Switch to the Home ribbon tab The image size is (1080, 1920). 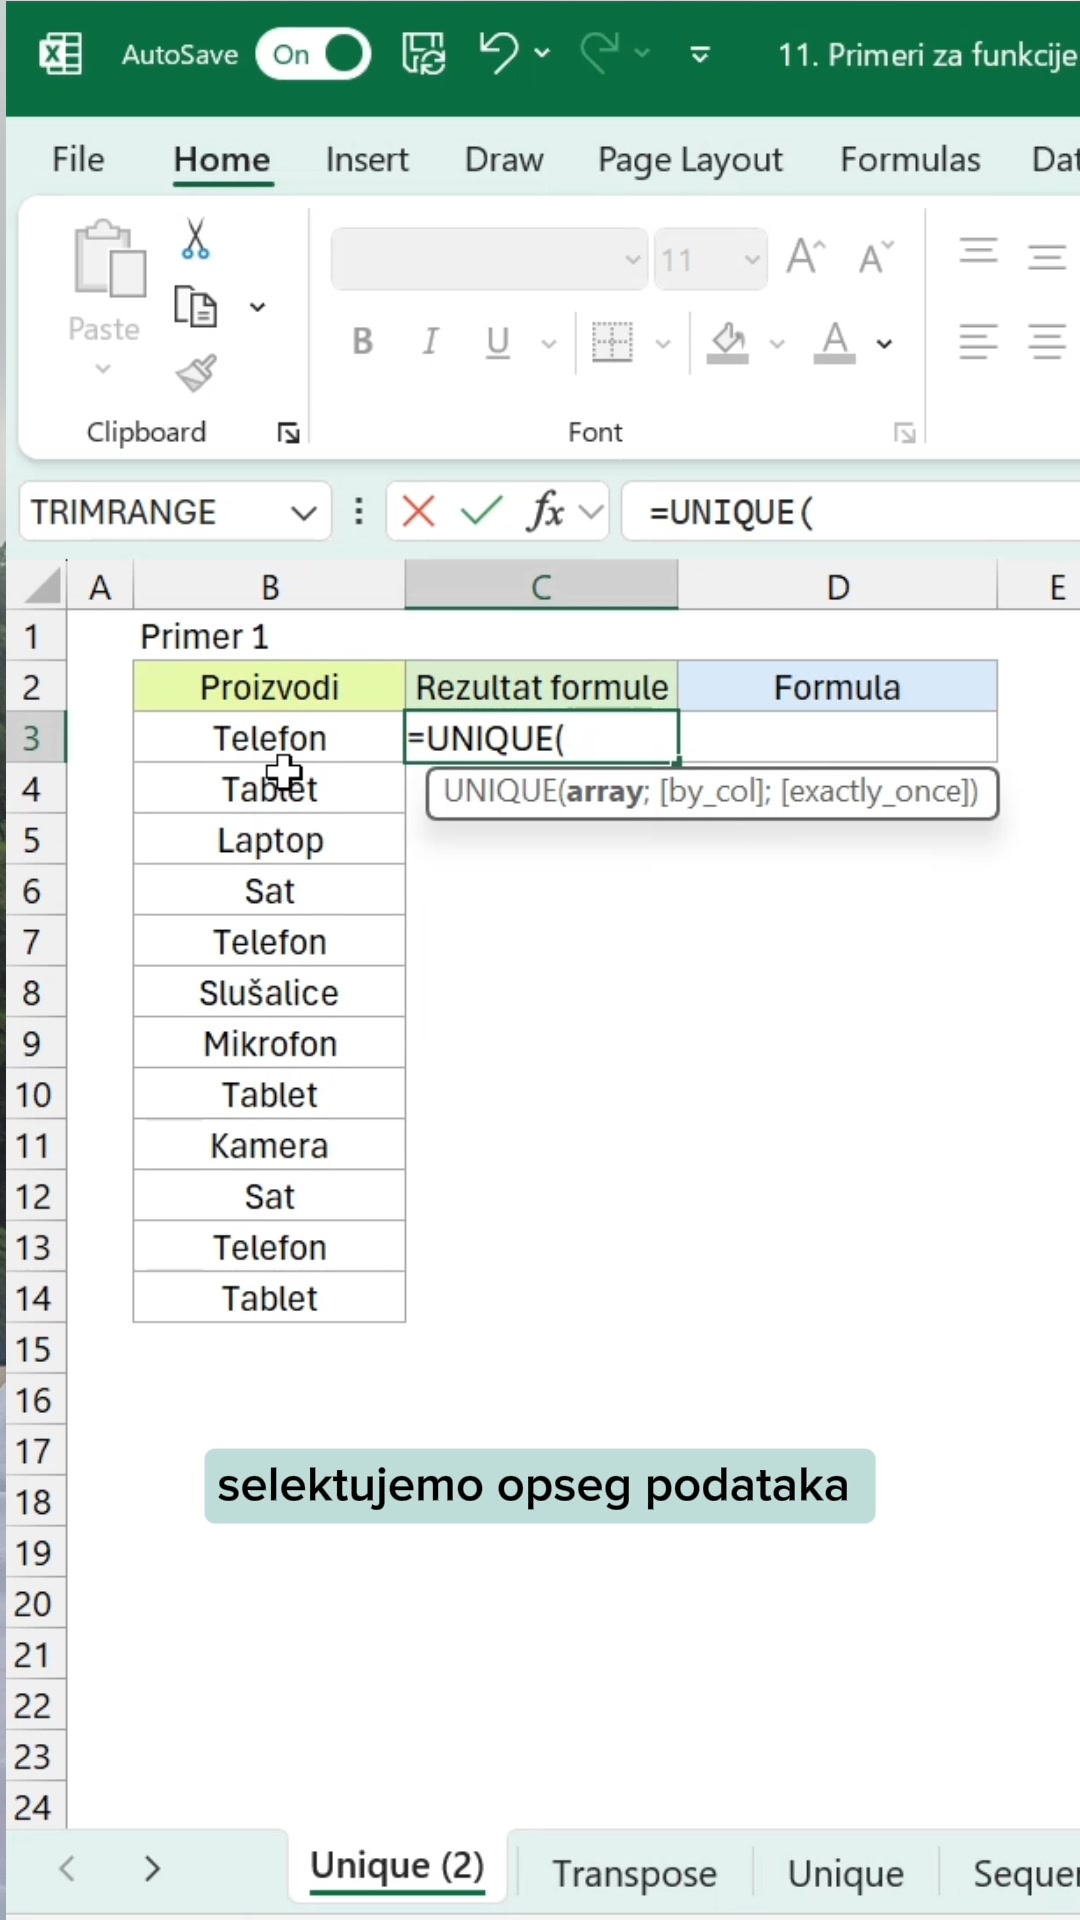pyautogui.click(x=222, y=160)
